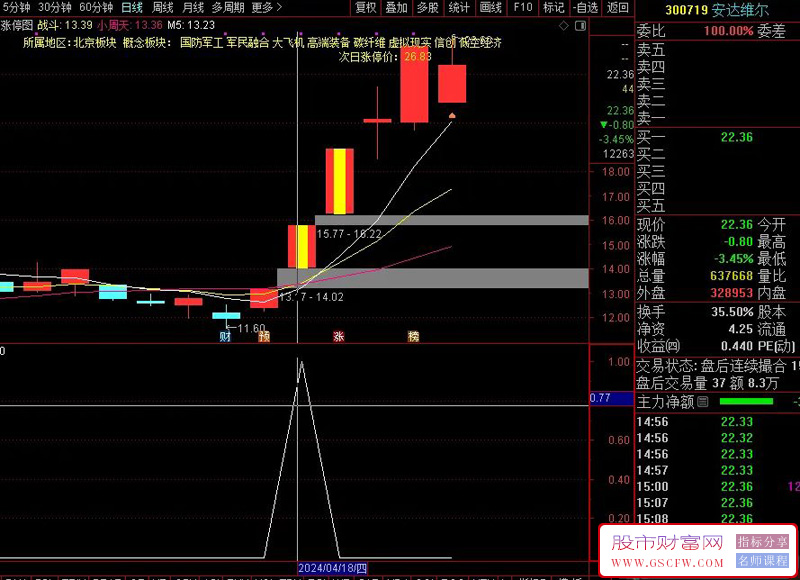Switch to the 30分钟 chart period
Viewport: 800px width, 580px height.
click(55, 7)
